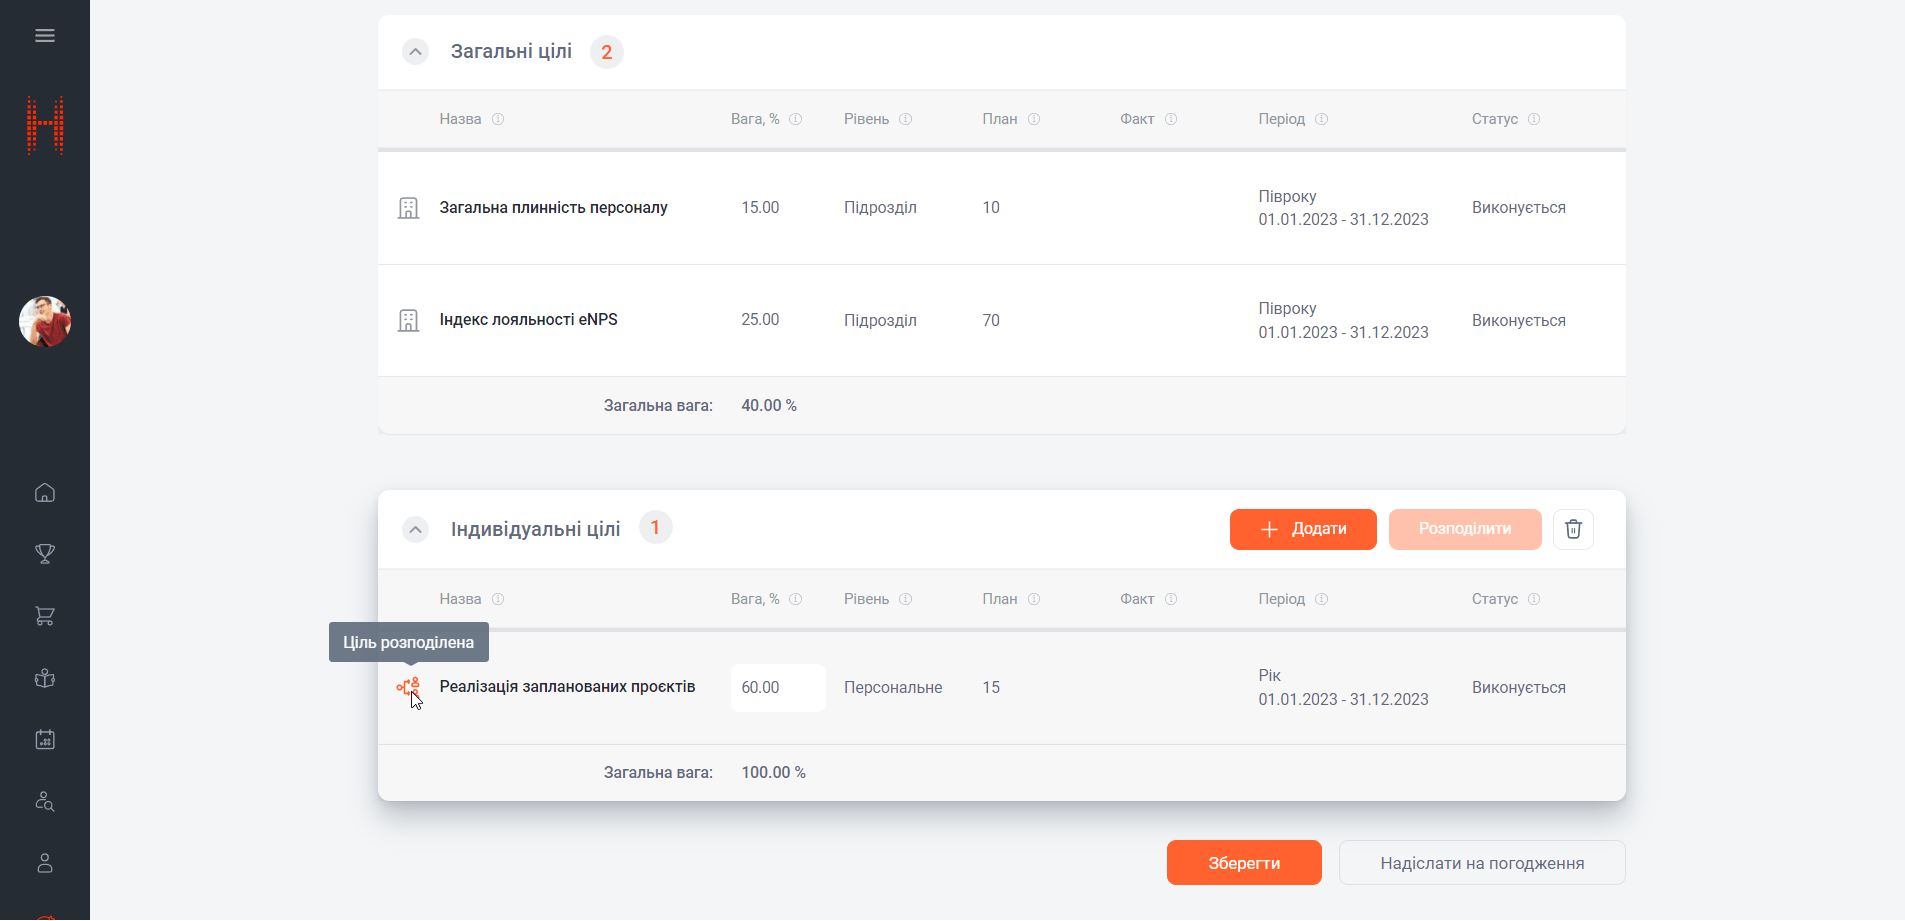The width and height of the screenshot is (1905, 921).
Task: Click info icon next to Статус in Загальні цілі
Action: pyautogui.click(x=1534, y=119)
